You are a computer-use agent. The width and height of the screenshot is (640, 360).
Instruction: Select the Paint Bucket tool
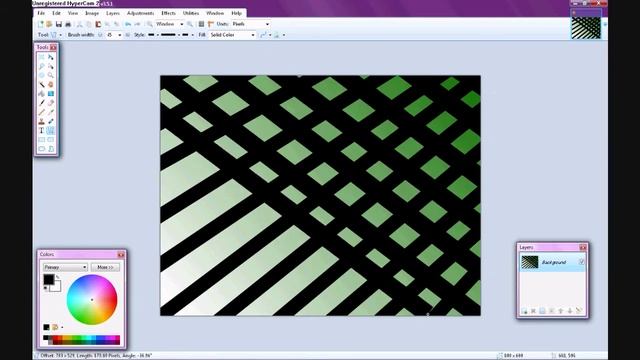(42, 93)
